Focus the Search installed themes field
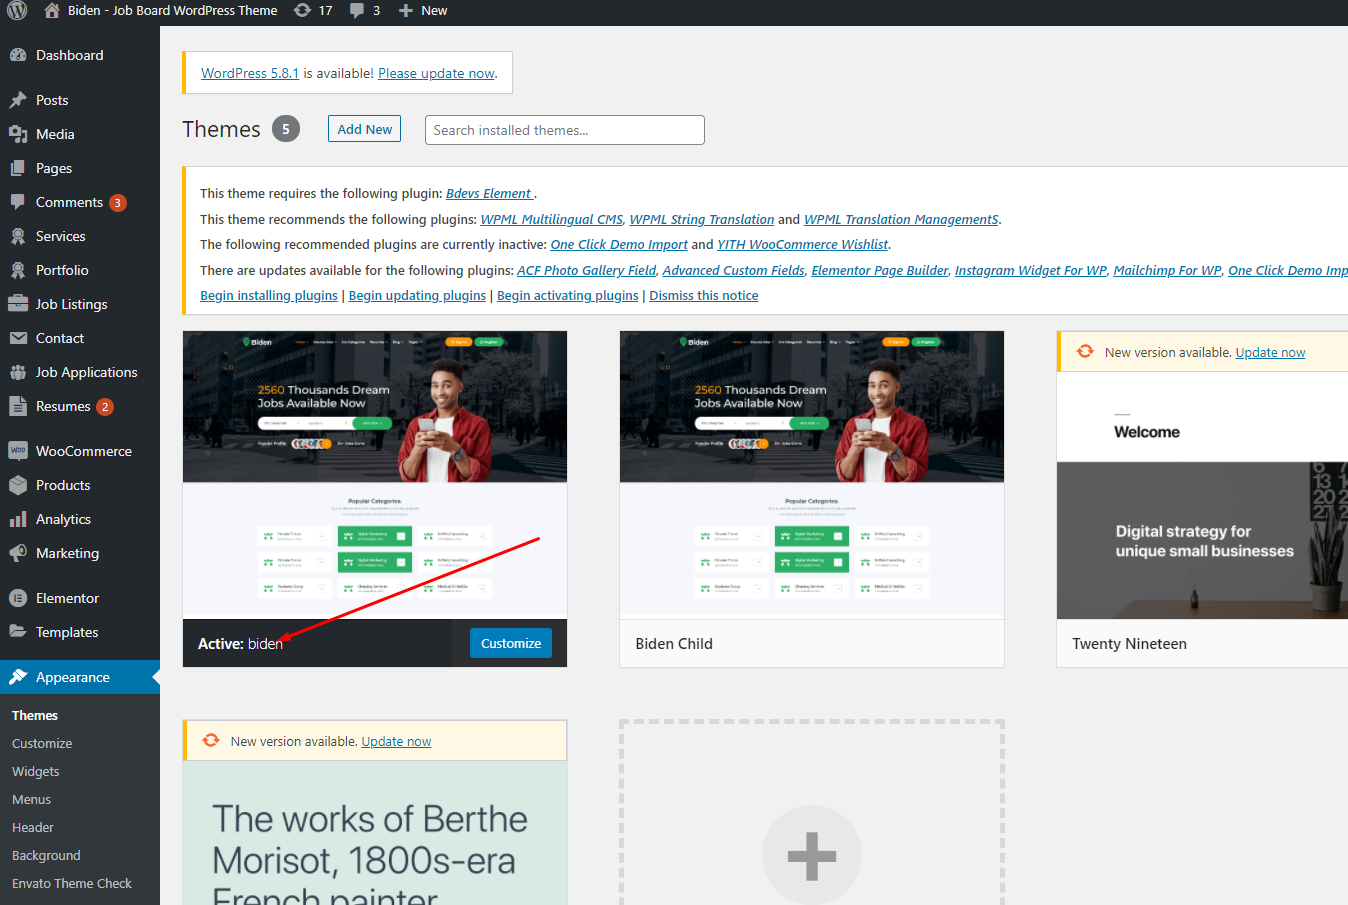 565,130
